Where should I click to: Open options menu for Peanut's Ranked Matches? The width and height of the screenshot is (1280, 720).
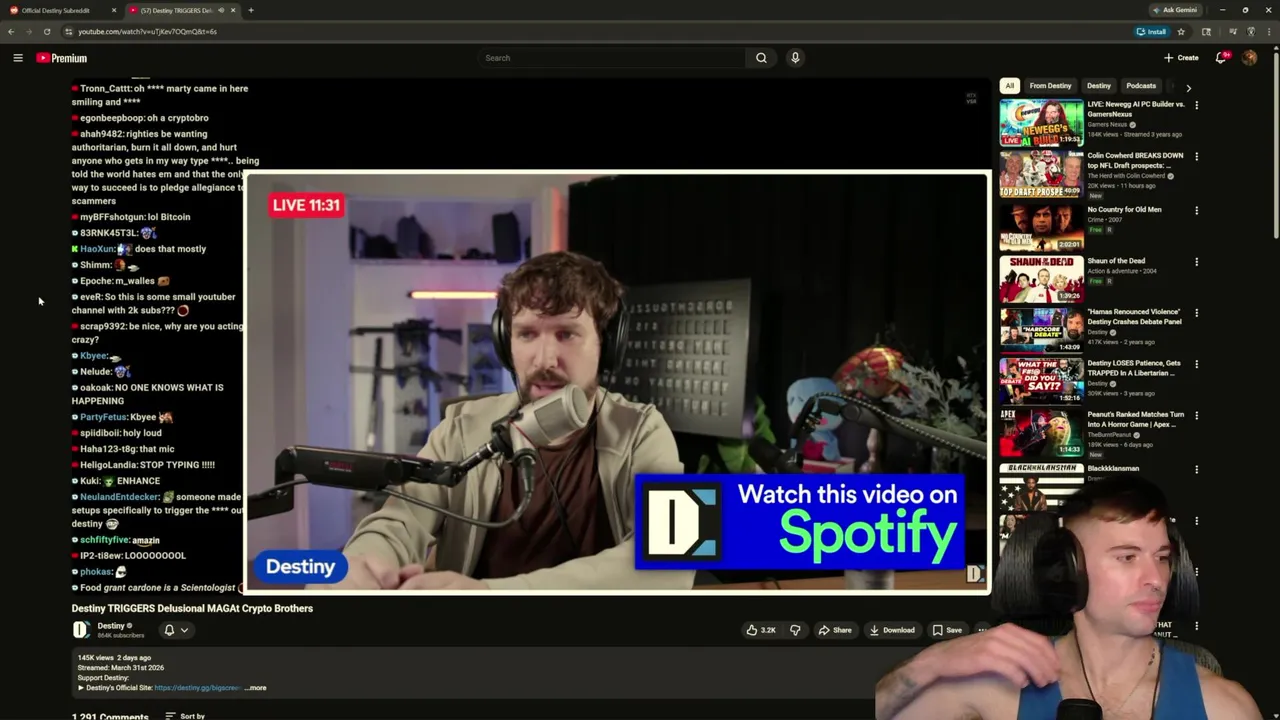1196,415
